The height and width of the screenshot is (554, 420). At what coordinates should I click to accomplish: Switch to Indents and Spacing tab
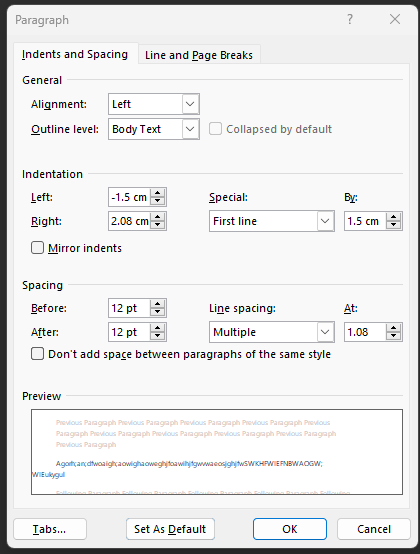point(75,54)
